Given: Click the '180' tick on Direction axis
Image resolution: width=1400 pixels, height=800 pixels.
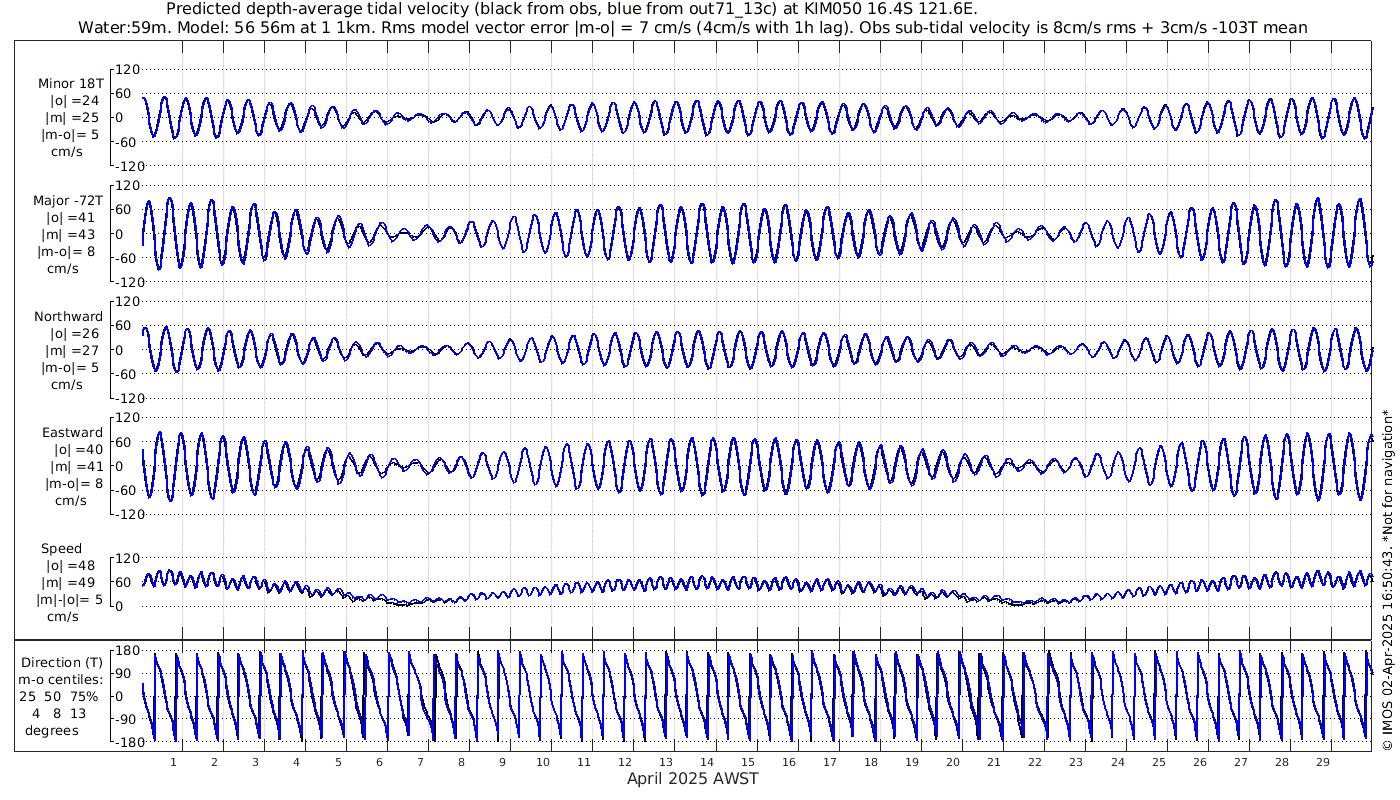Looking at the screenshot, I should (x=125, y=651).
